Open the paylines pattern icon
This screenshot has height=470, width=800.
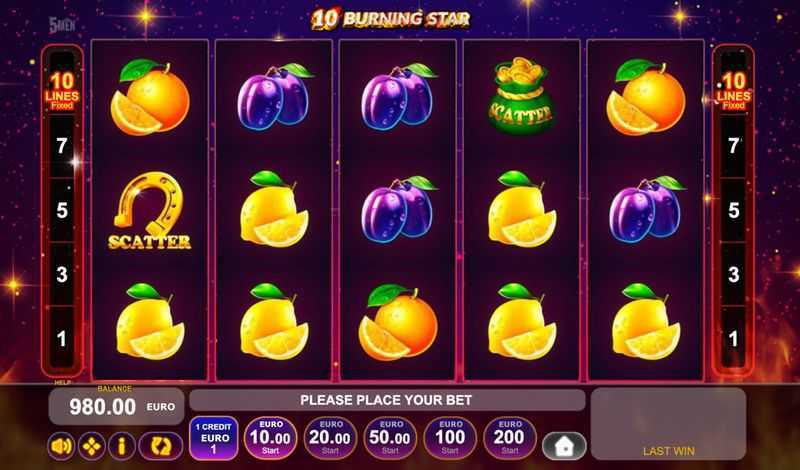pyautogui.click(x=92, y=447)
